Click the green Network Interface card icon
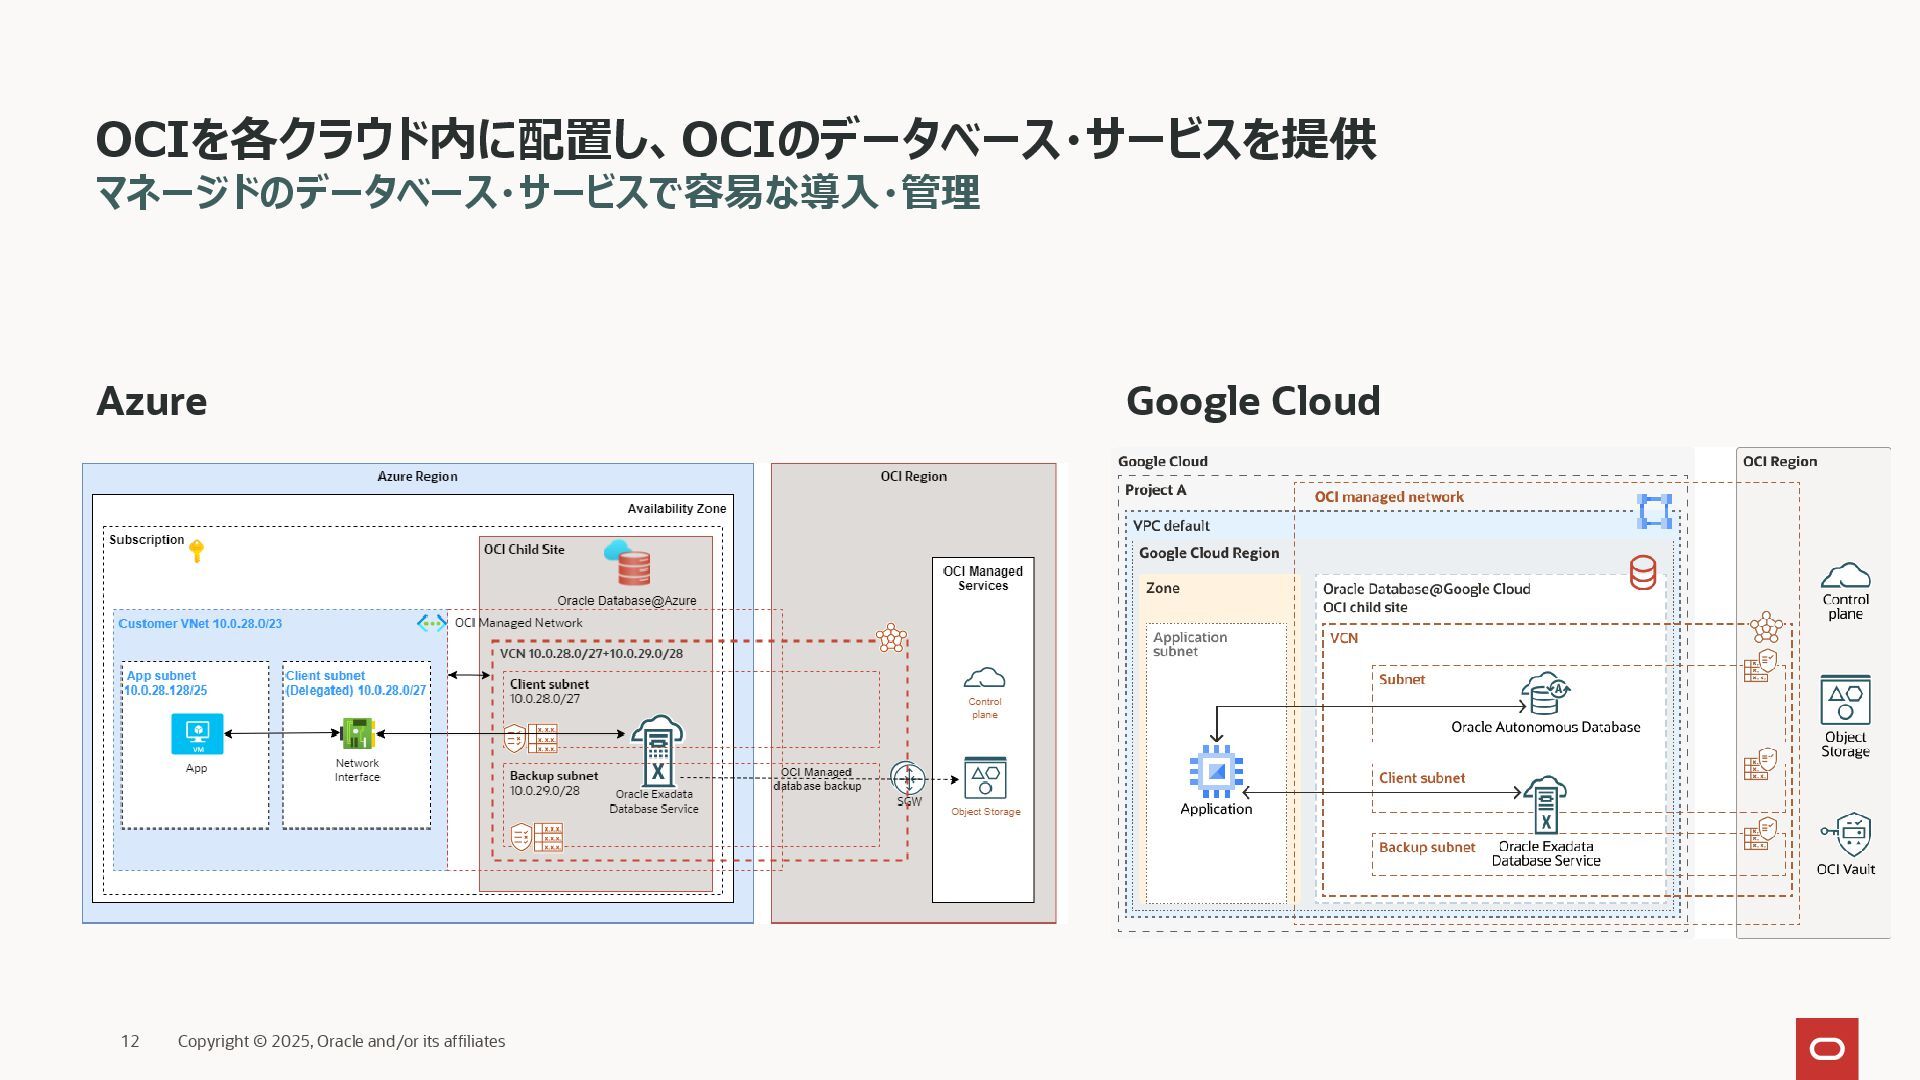This screenshot has width=1920, height=1080. pos(357,733)
